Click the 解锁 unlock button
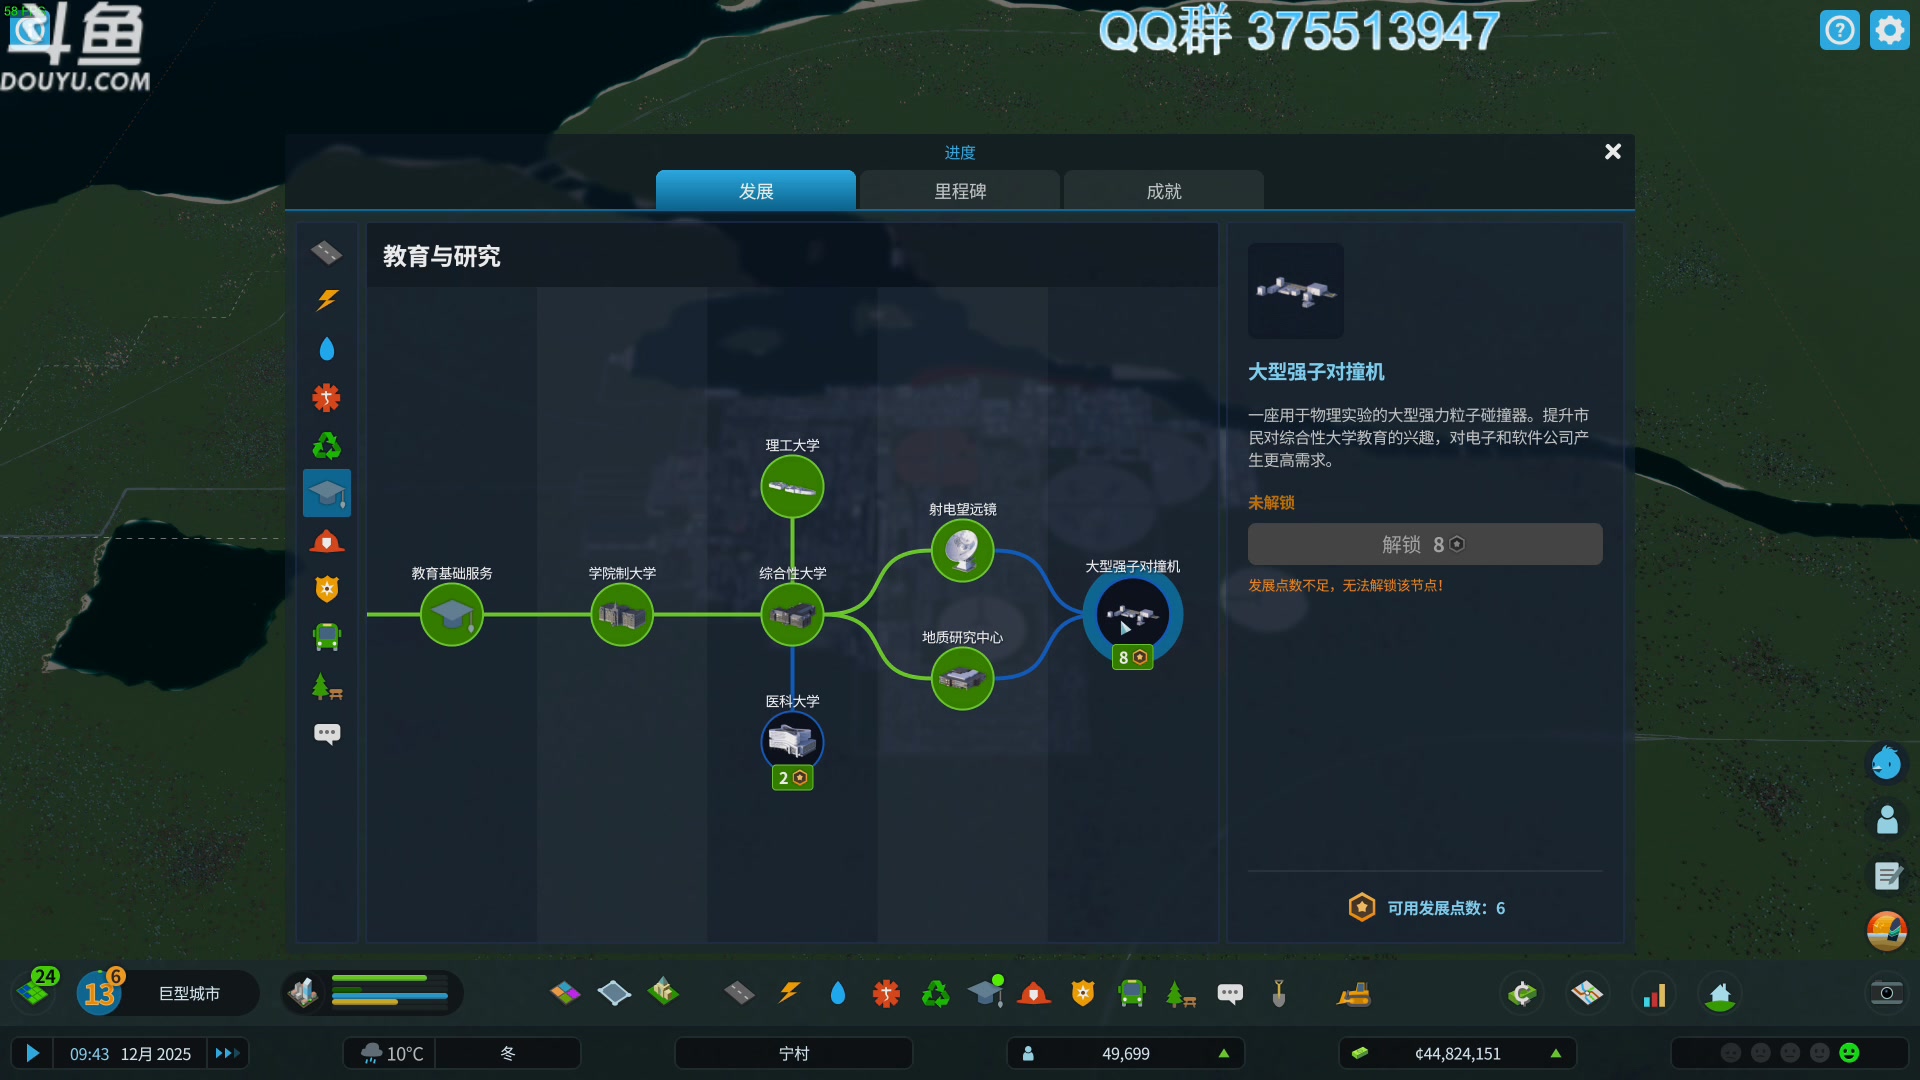This screenshot has width=1920, height=1080. click(1424, 544)
